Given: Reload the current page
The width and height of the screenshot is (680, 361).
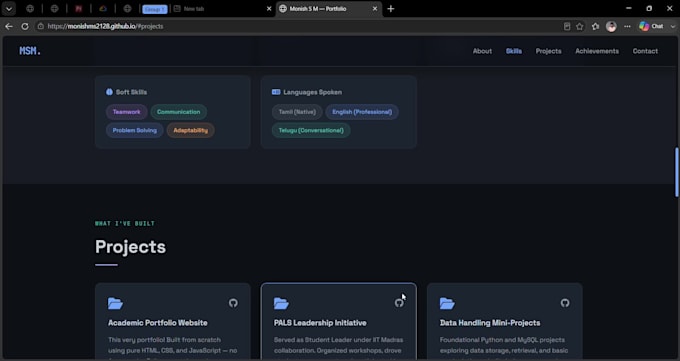Looking at the screenshot, I should [x=25, y=26].
